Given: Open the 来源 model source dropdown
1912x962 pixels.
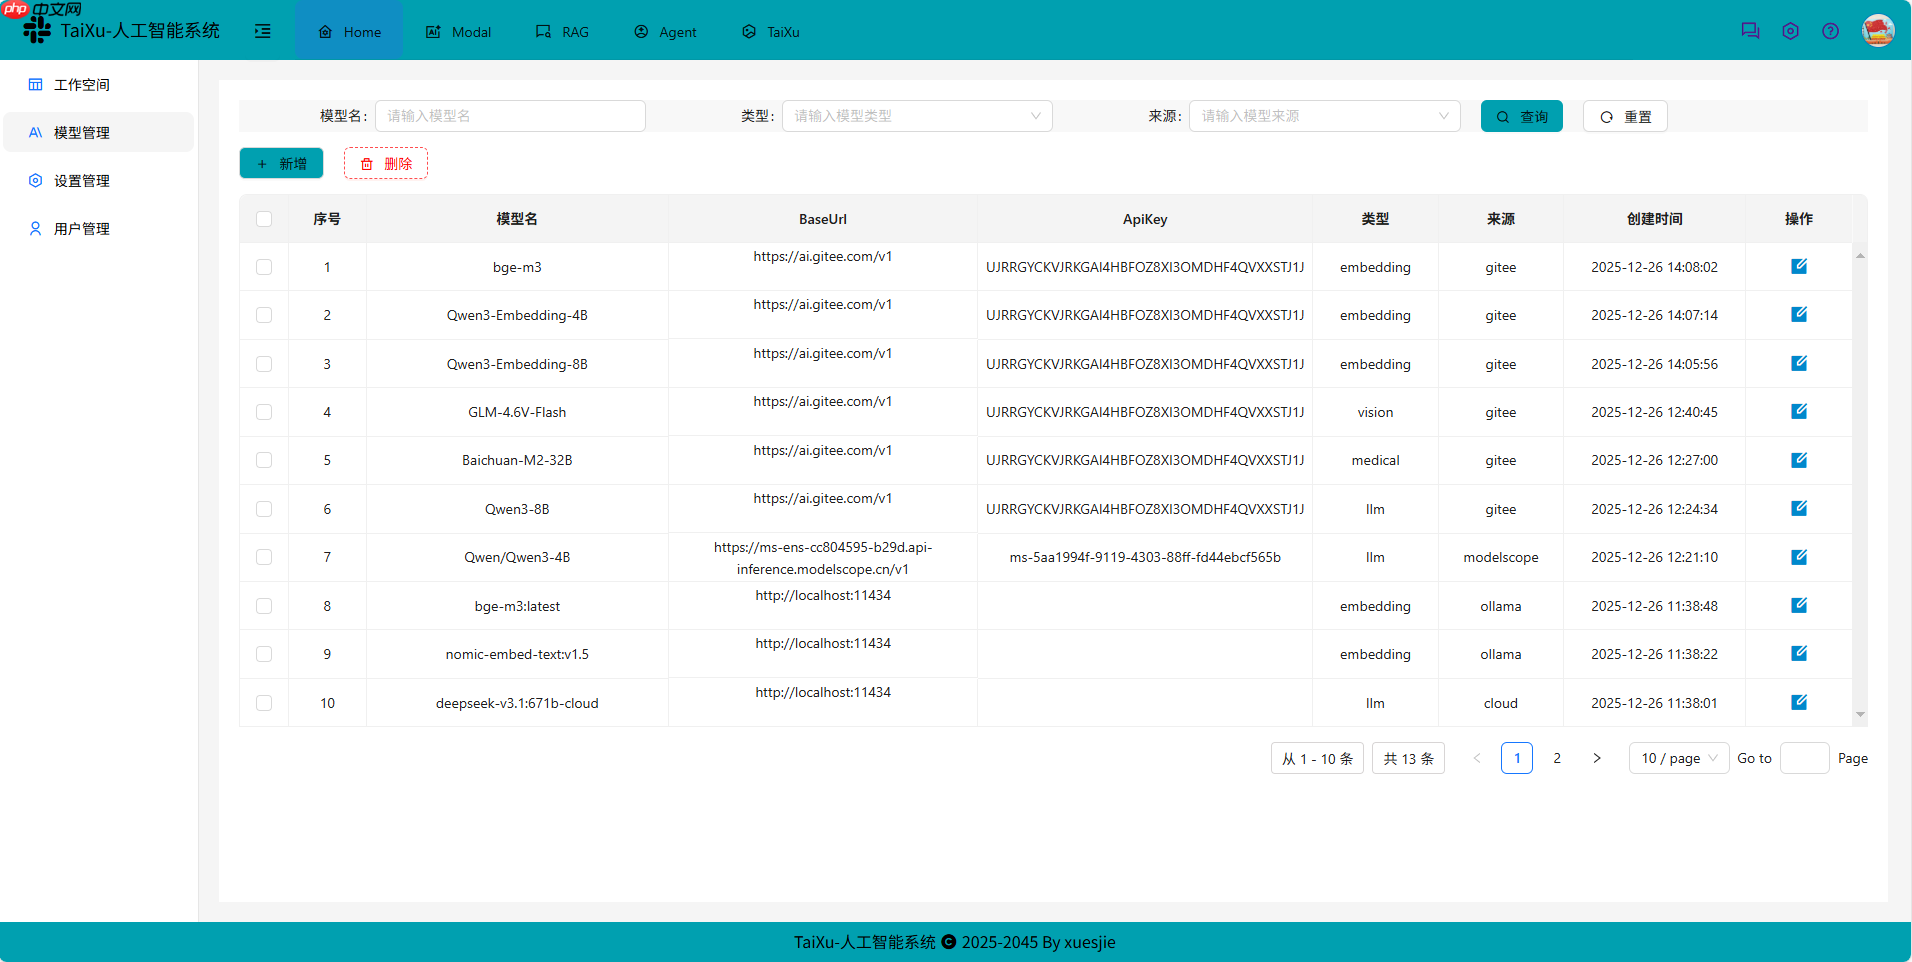Looking at the screenshot, I should tap(1323, 116).
